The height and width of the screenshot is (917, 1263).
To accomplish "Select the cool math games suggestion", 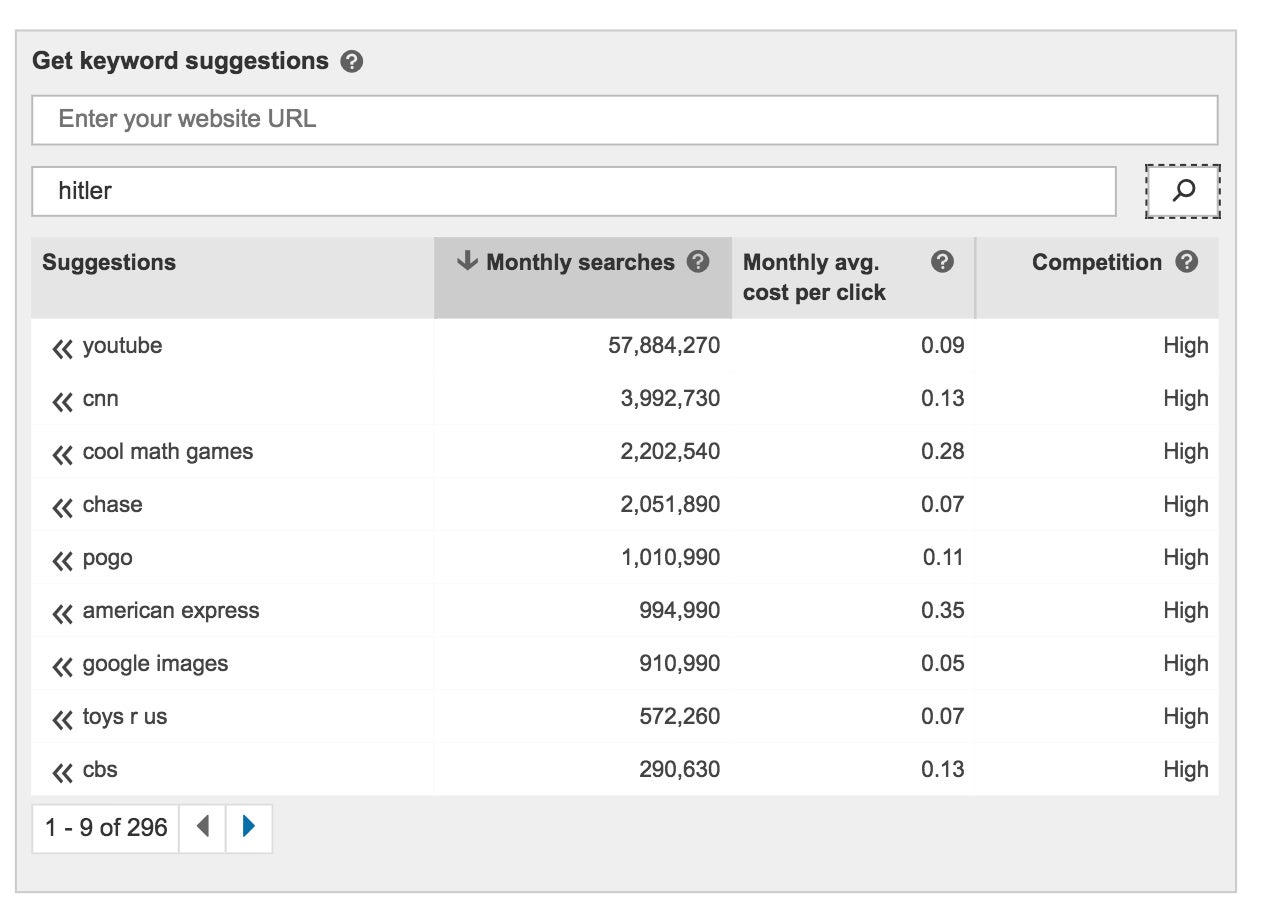I will 168,452.
